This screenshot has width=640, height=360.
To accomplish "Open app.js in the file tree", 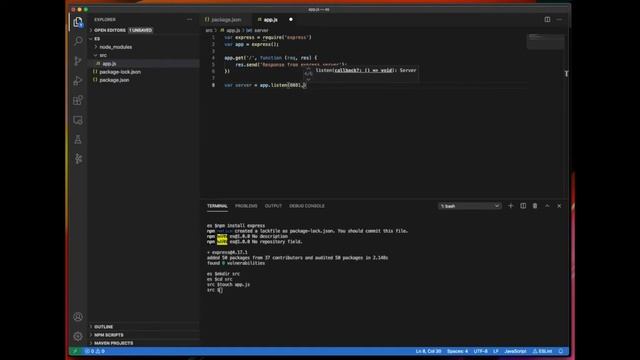I will (x=143, y=64).
